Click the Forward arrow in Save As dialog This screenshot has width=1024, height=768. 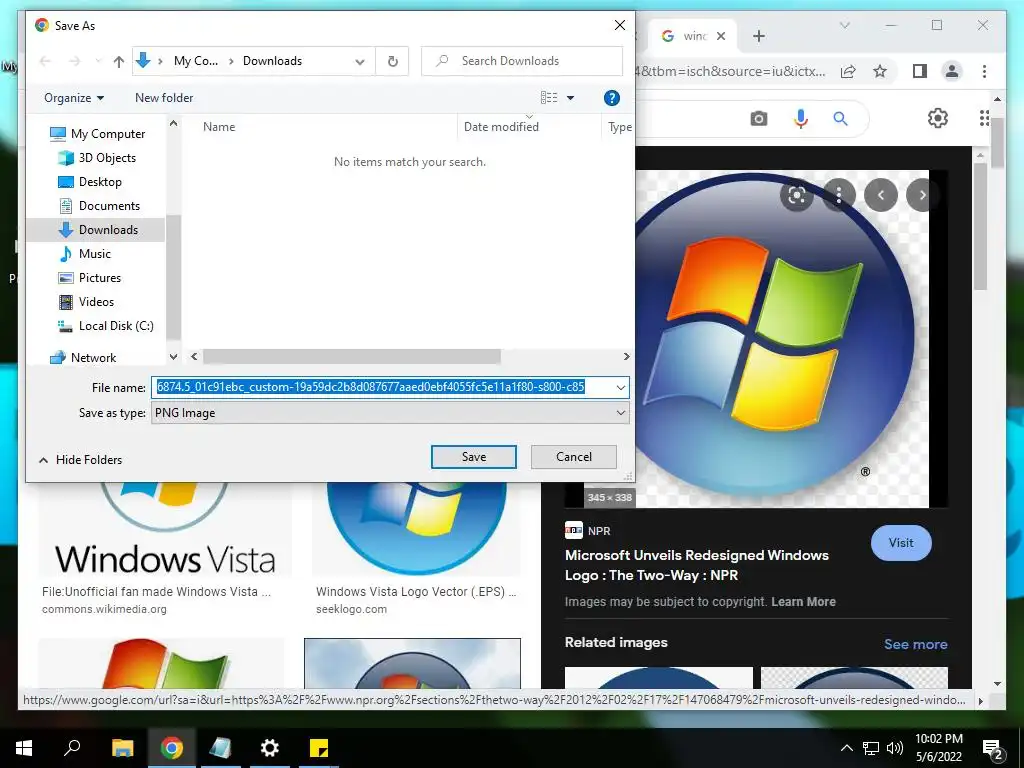[74, 61]
